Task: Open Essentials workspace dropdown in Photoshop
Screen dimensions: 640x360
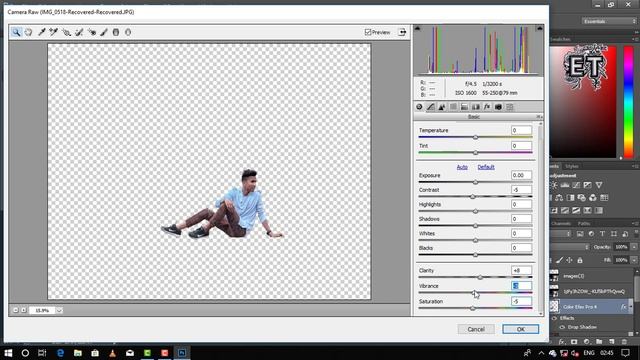Action: pos(609,21)
